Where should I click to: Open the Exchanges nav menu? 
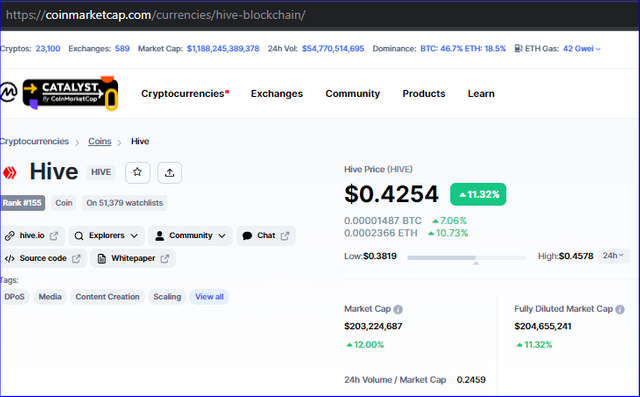pos(277,93)
